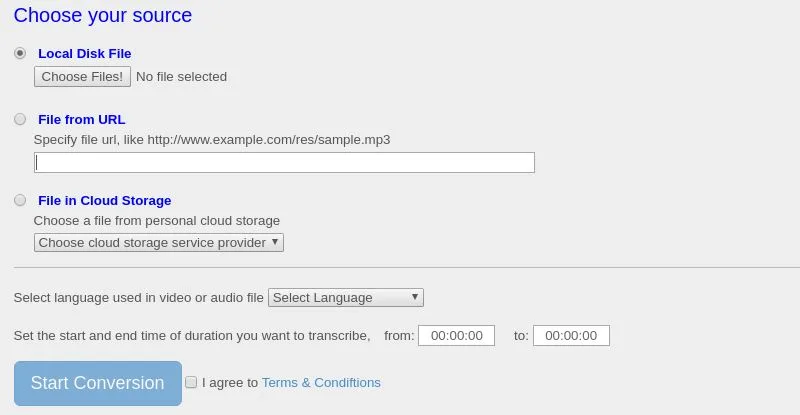Viewport: 800px width, 415px height.
Task: Click the 'I agree to' label text
Action: coord(230,382)
